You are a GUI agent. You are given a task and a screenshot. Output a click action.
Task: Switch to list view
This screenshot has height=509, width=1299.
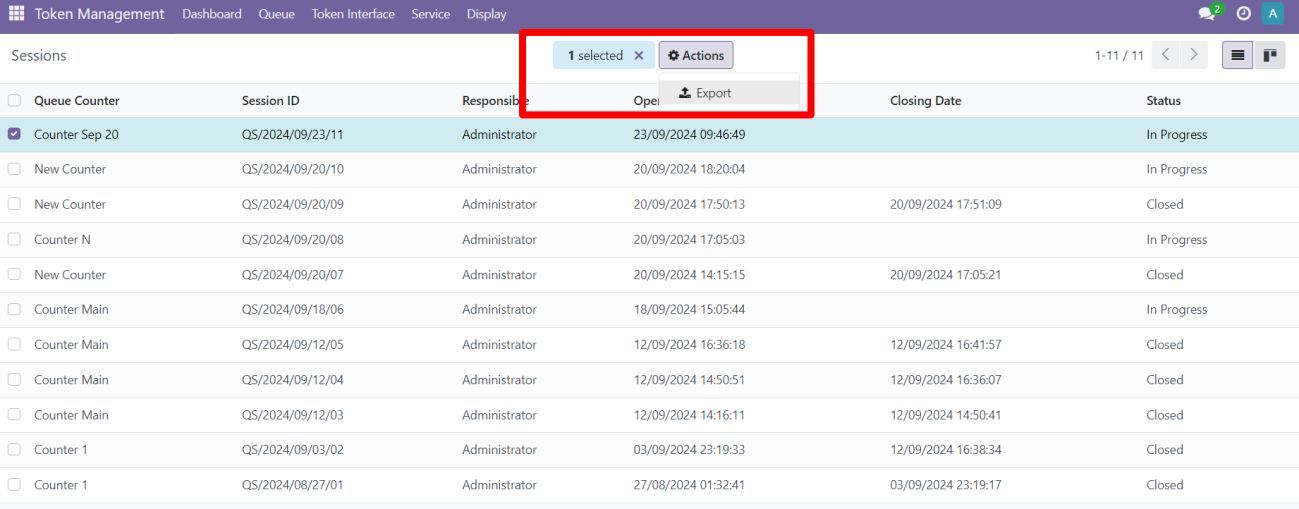coord(1237,55)
